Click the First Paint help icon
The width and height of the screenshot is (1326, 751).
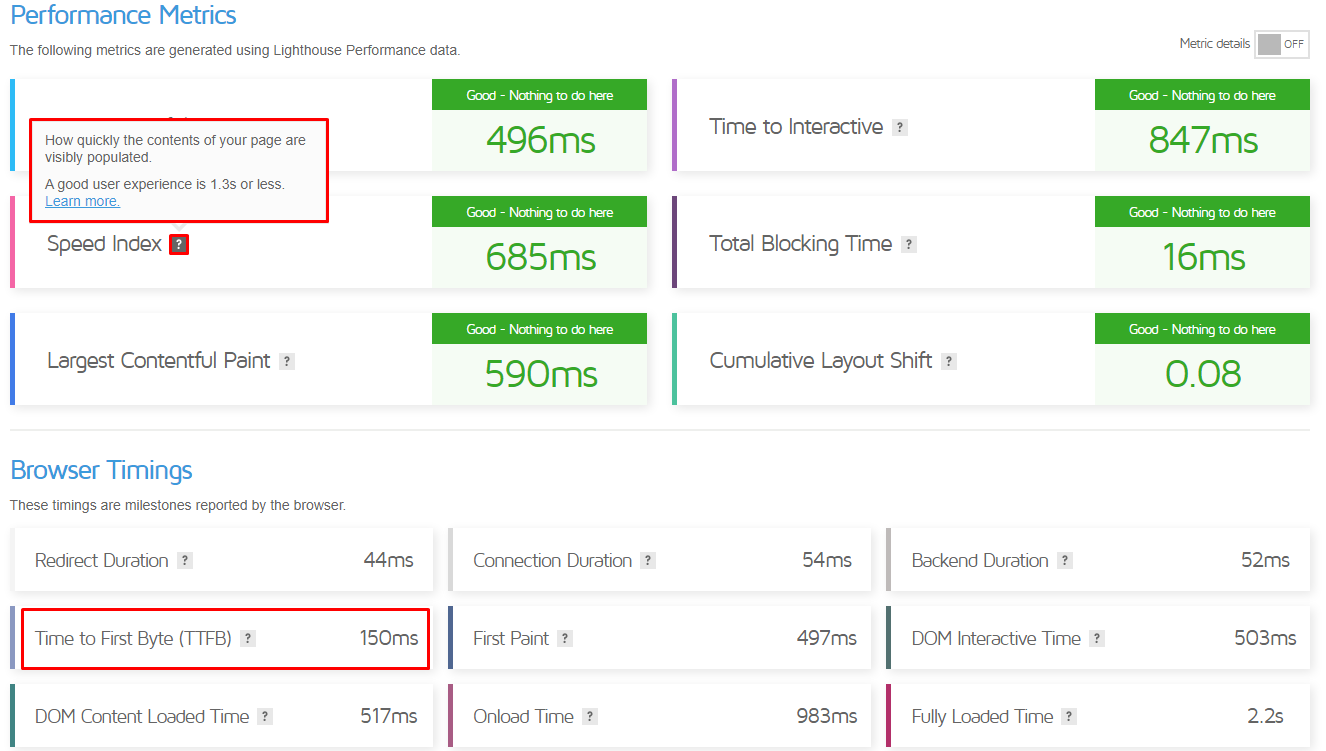(x=565, y=638)
